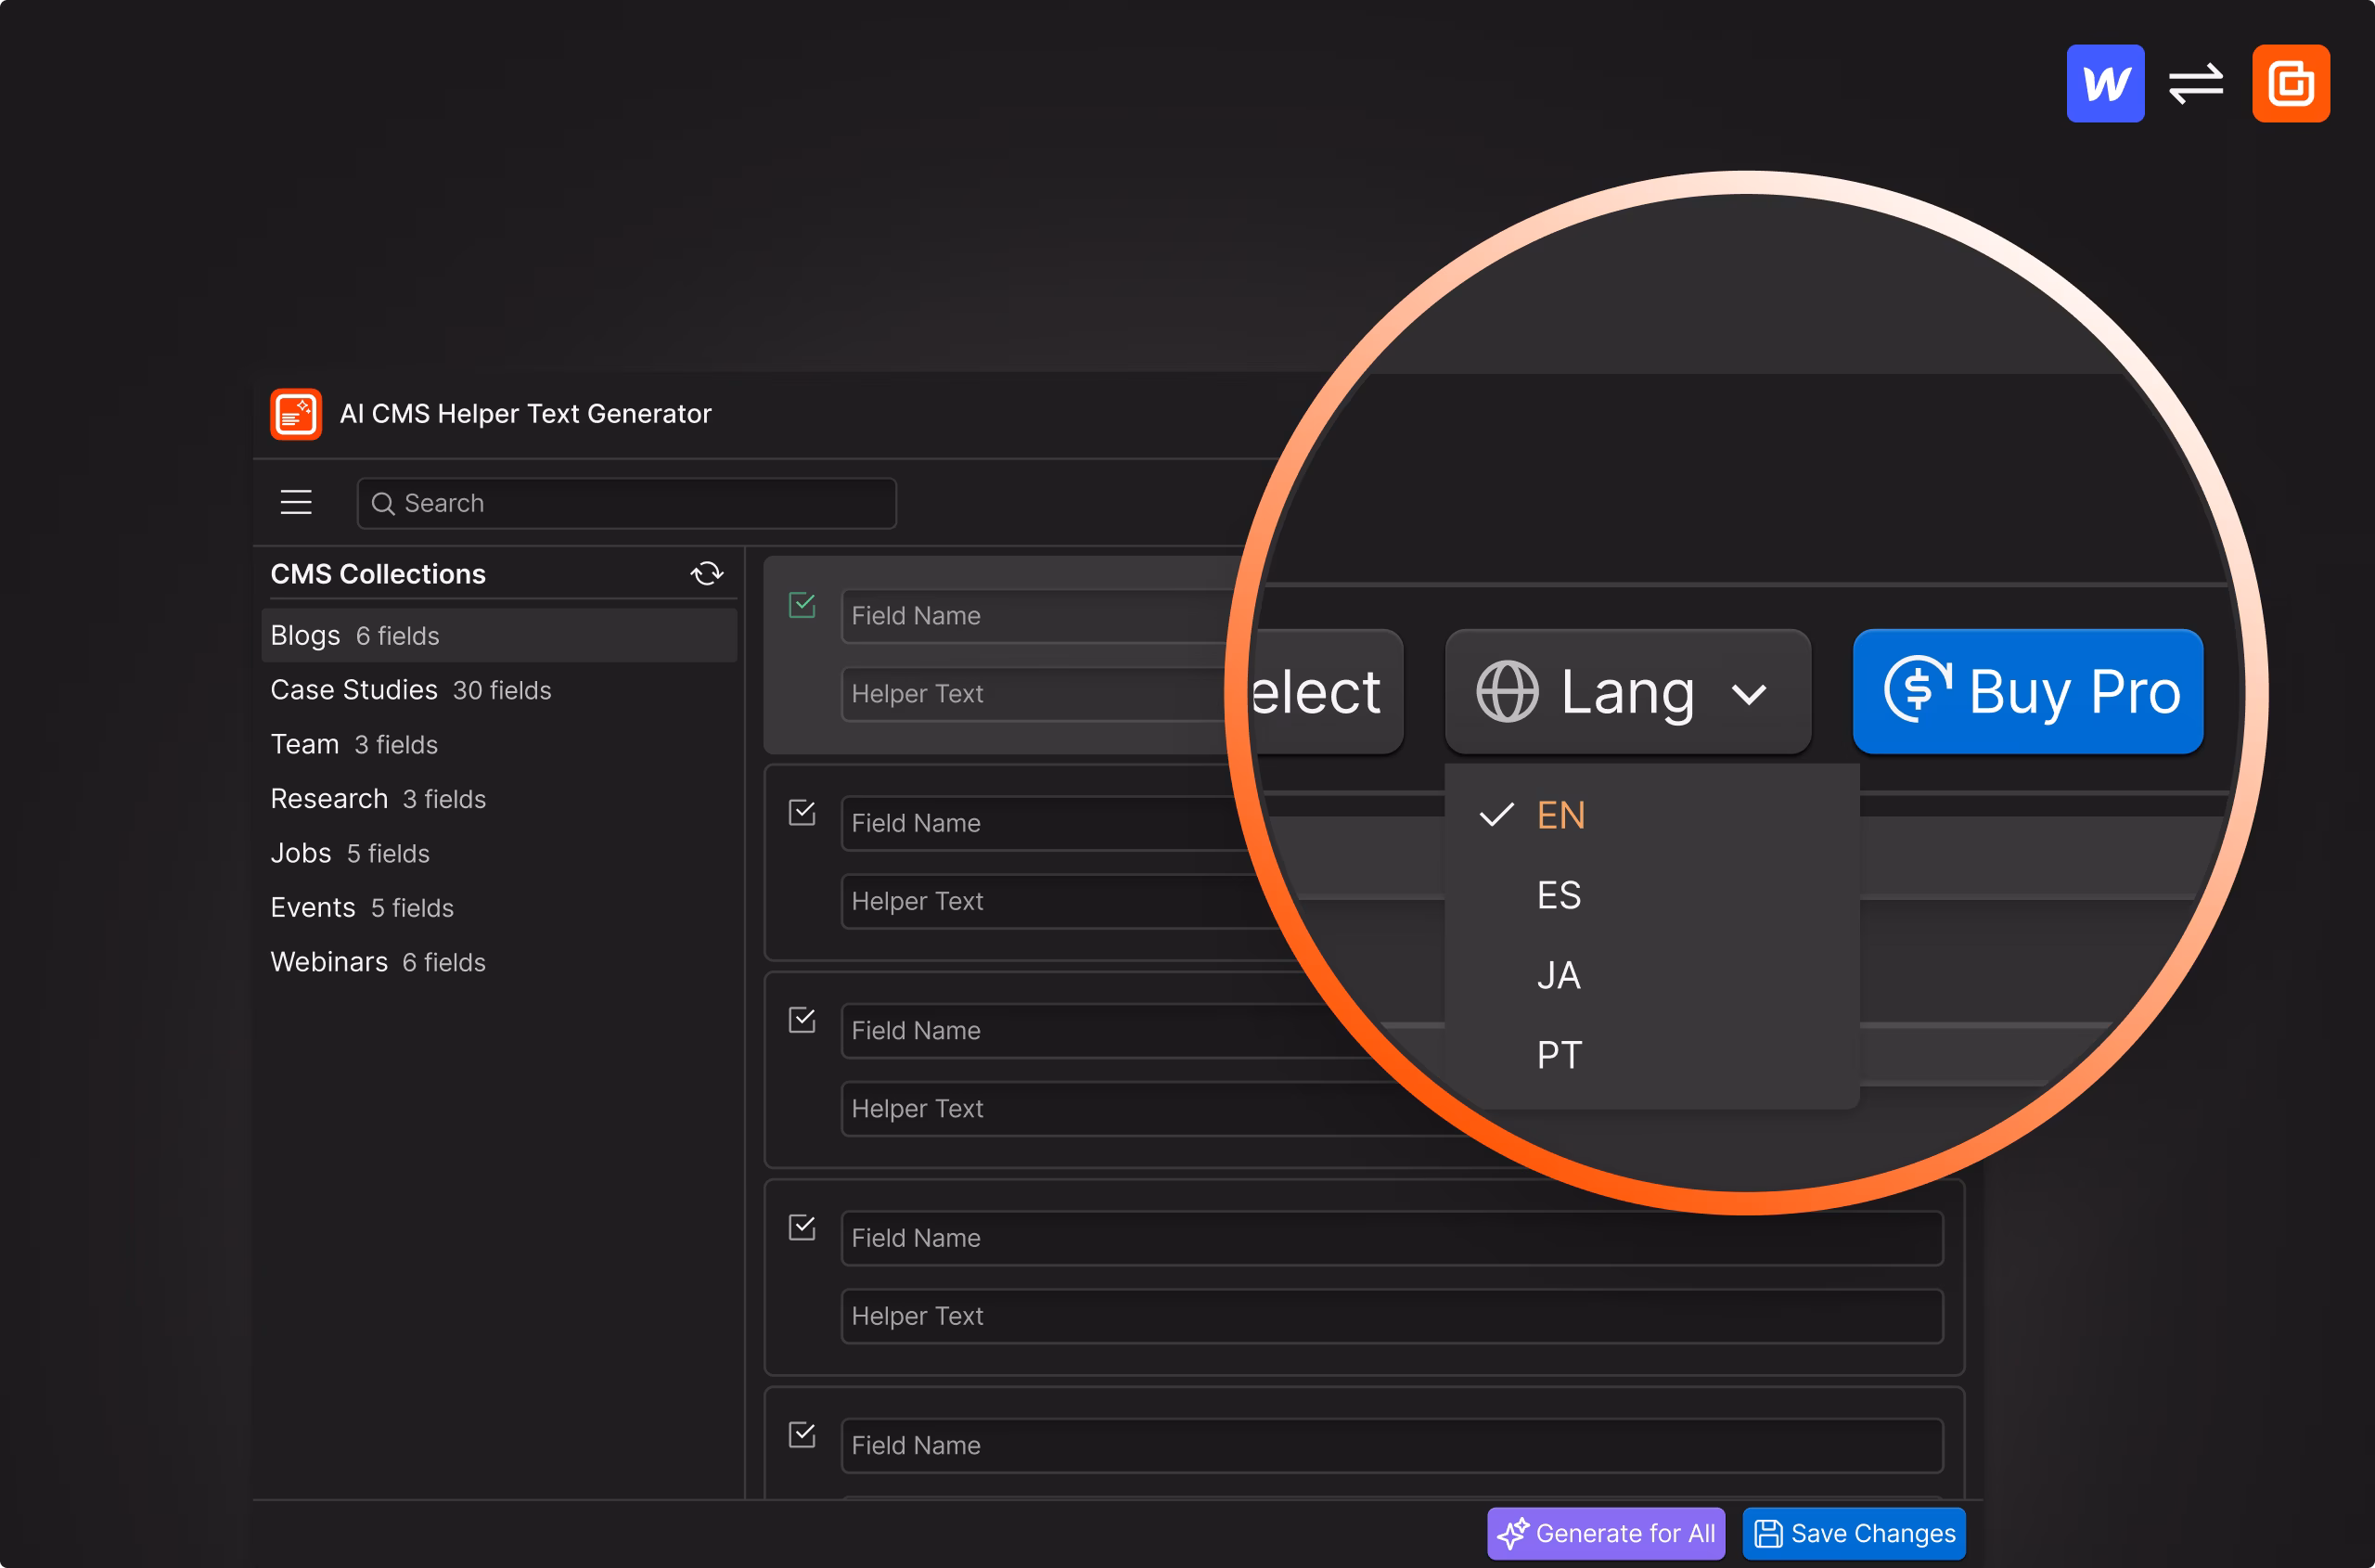The image size is (2375, 1568).
Task: Click the Webflow logo icon at top right
Action: tap(2105, 83)
